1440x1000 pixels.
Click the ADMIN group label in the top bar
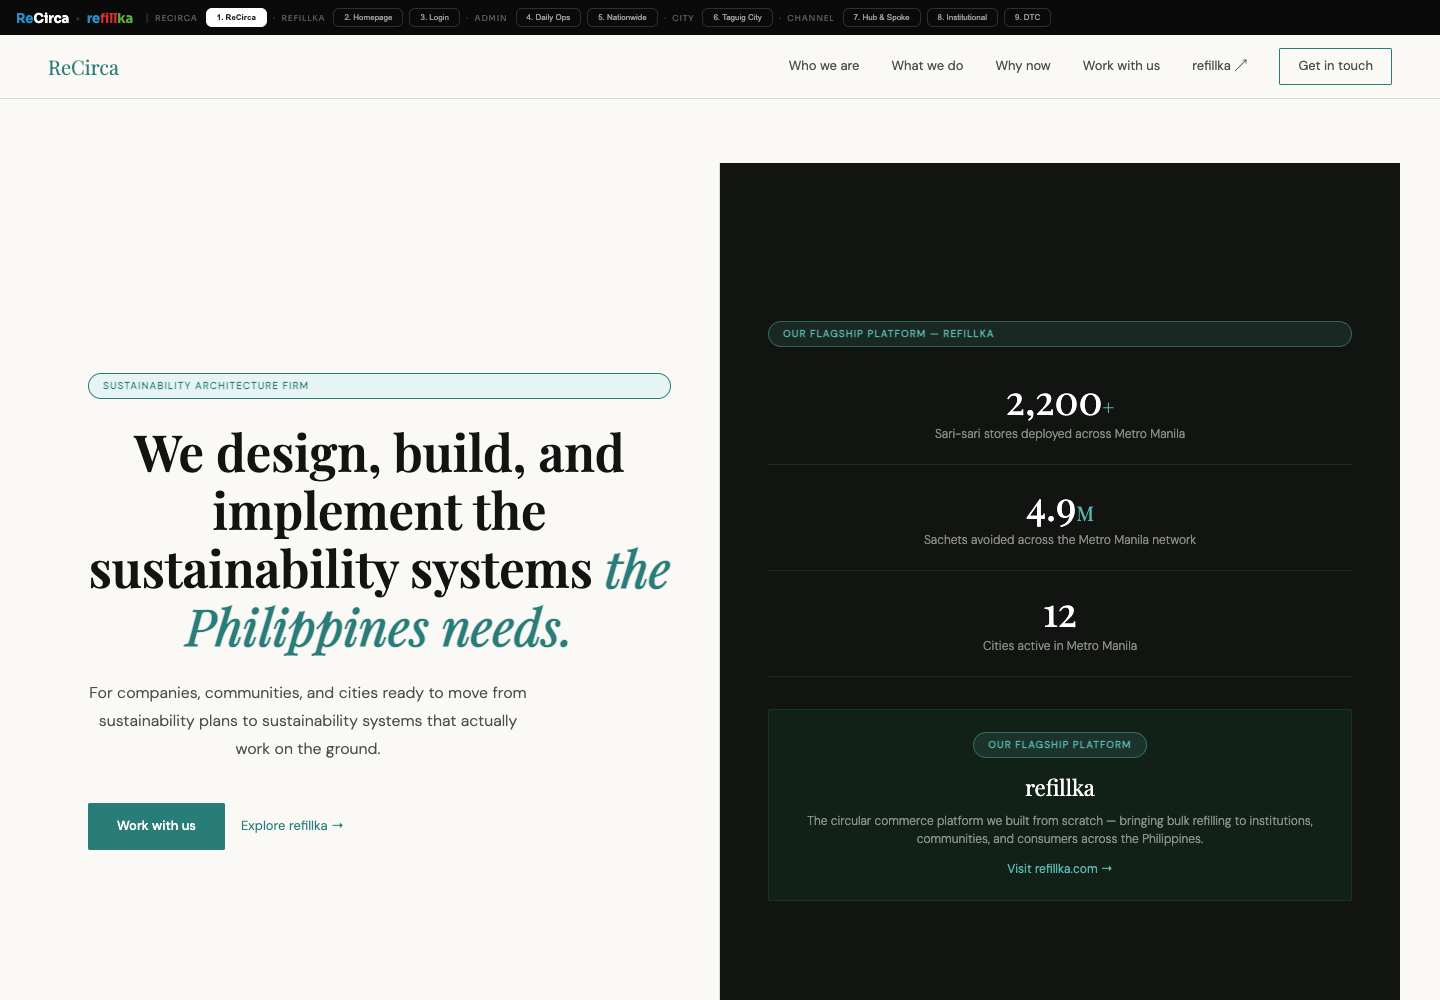click(x=490, y=18)
